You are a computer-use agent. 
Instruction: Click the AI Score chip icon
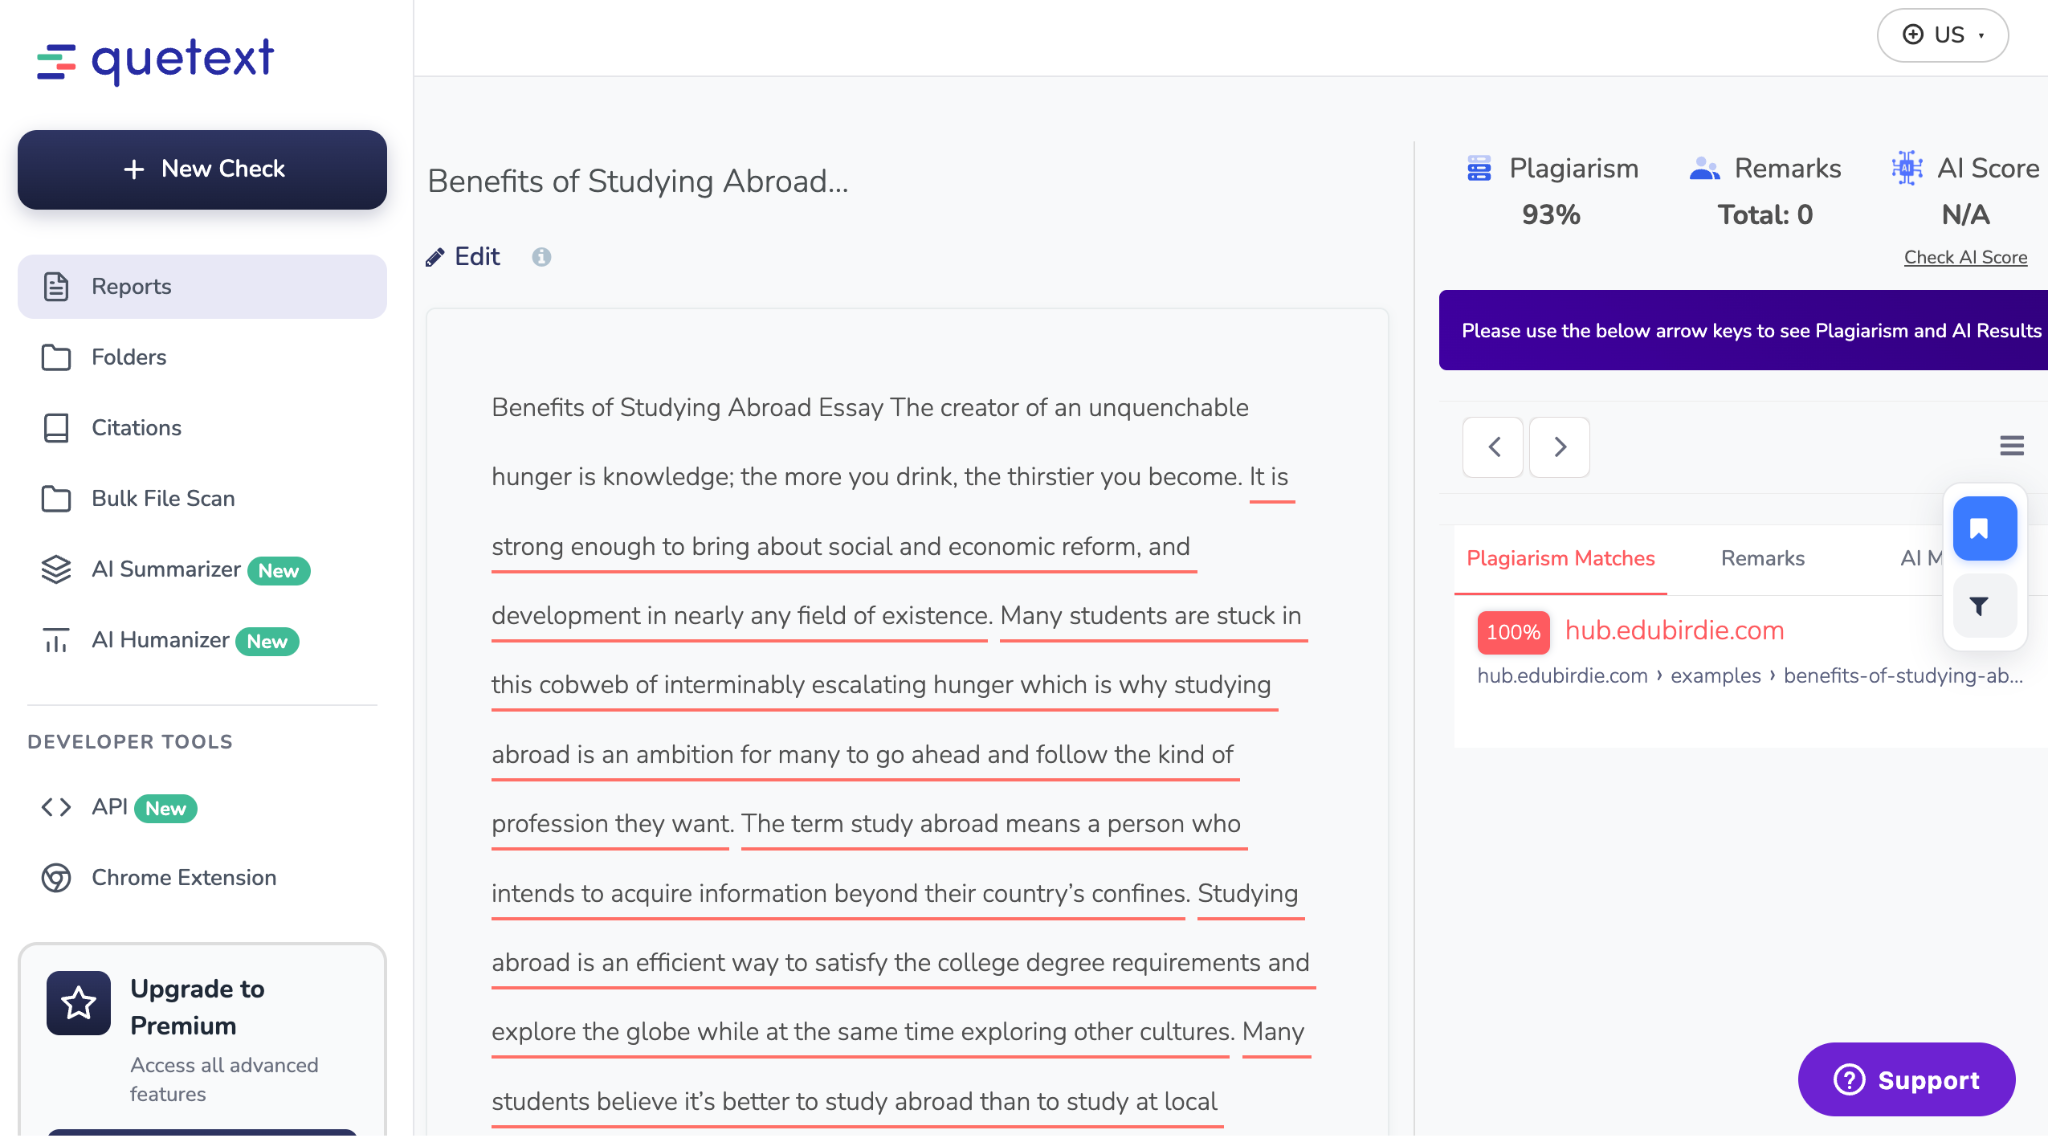coord(1907,168)
